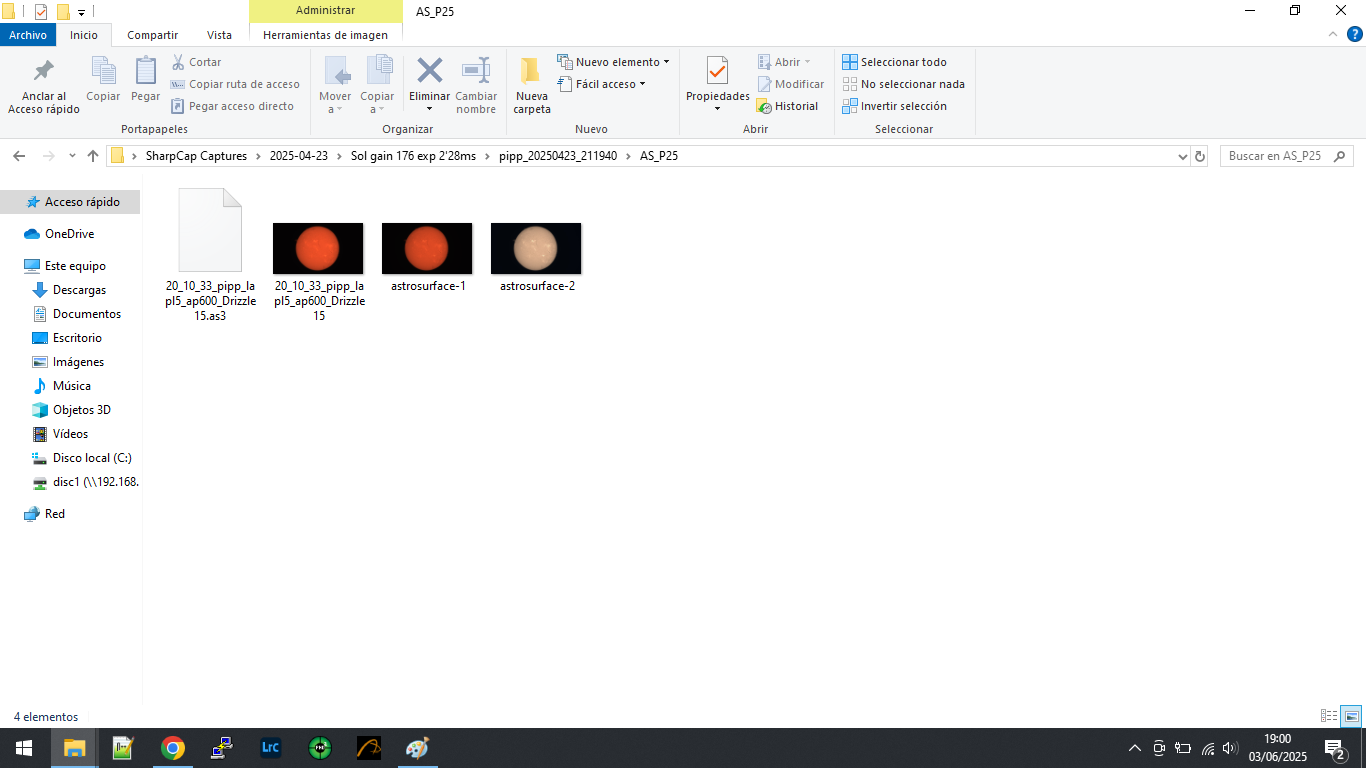1366x768 pixels.
Task: Create a Nueva carpeta
Action: 532,86
